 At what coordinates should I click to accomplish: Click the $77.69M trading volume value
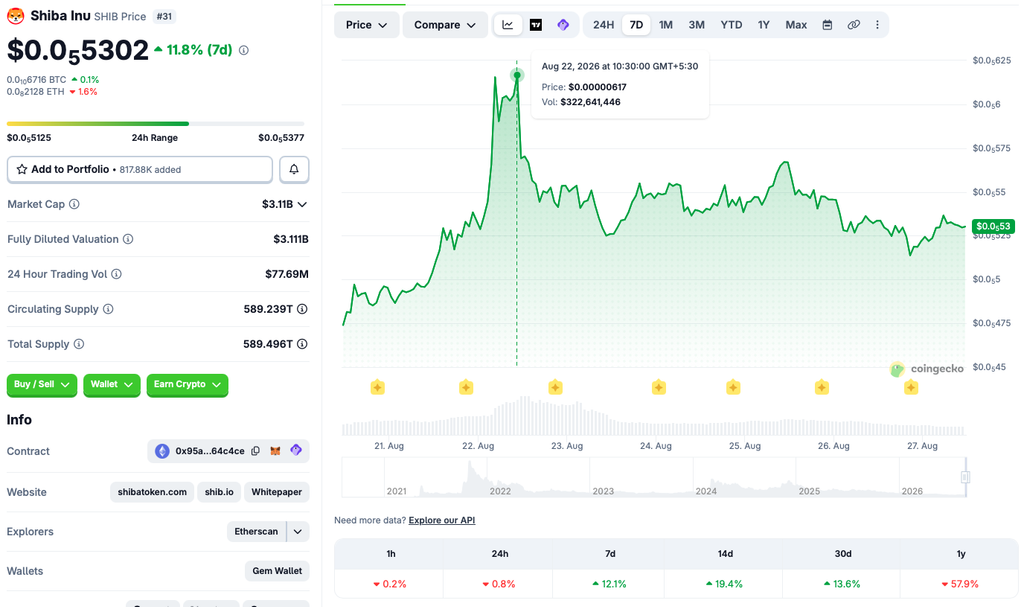click(287, 274)
